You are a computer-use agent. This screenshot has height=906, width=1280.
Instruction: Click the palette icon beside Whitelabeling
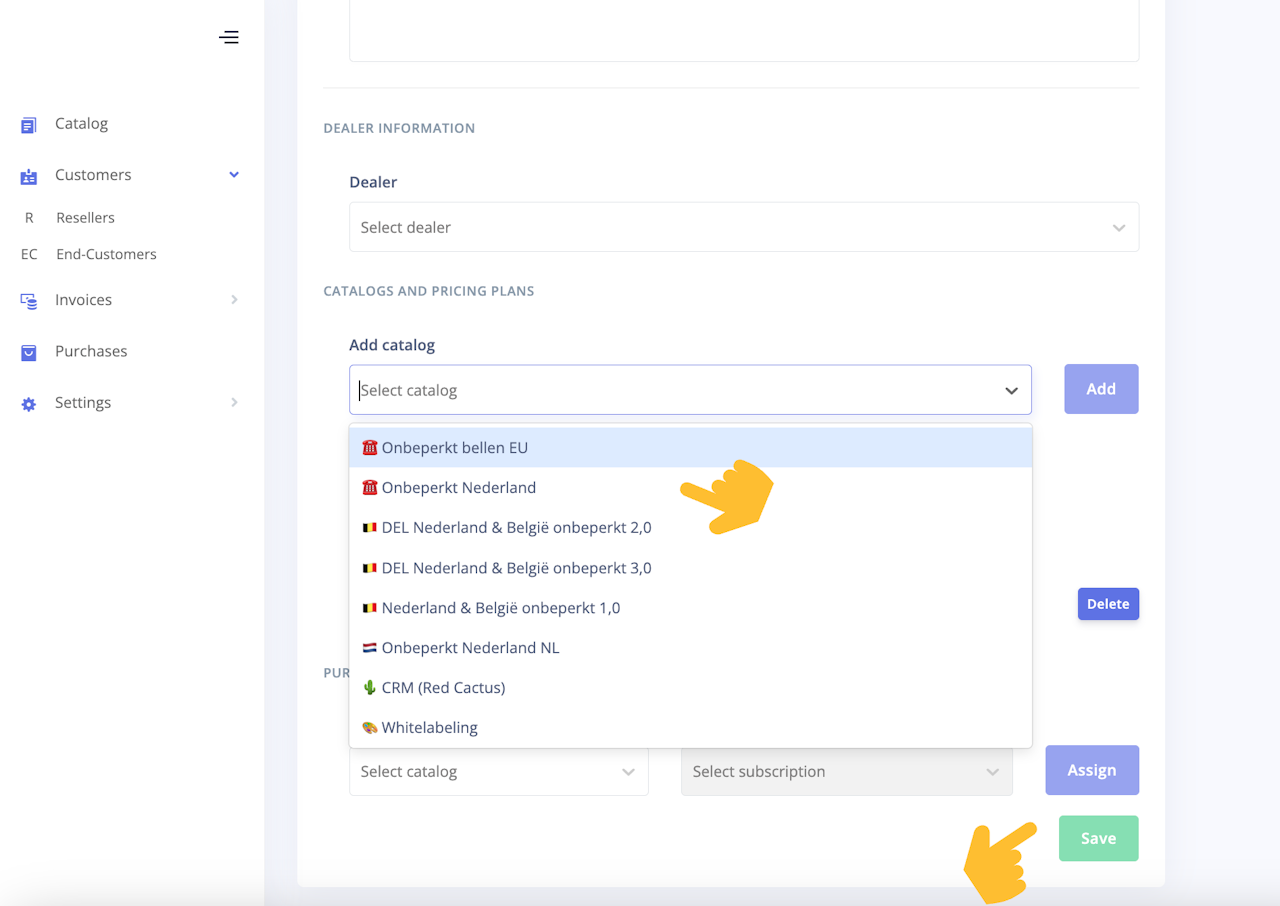[369, 728]
